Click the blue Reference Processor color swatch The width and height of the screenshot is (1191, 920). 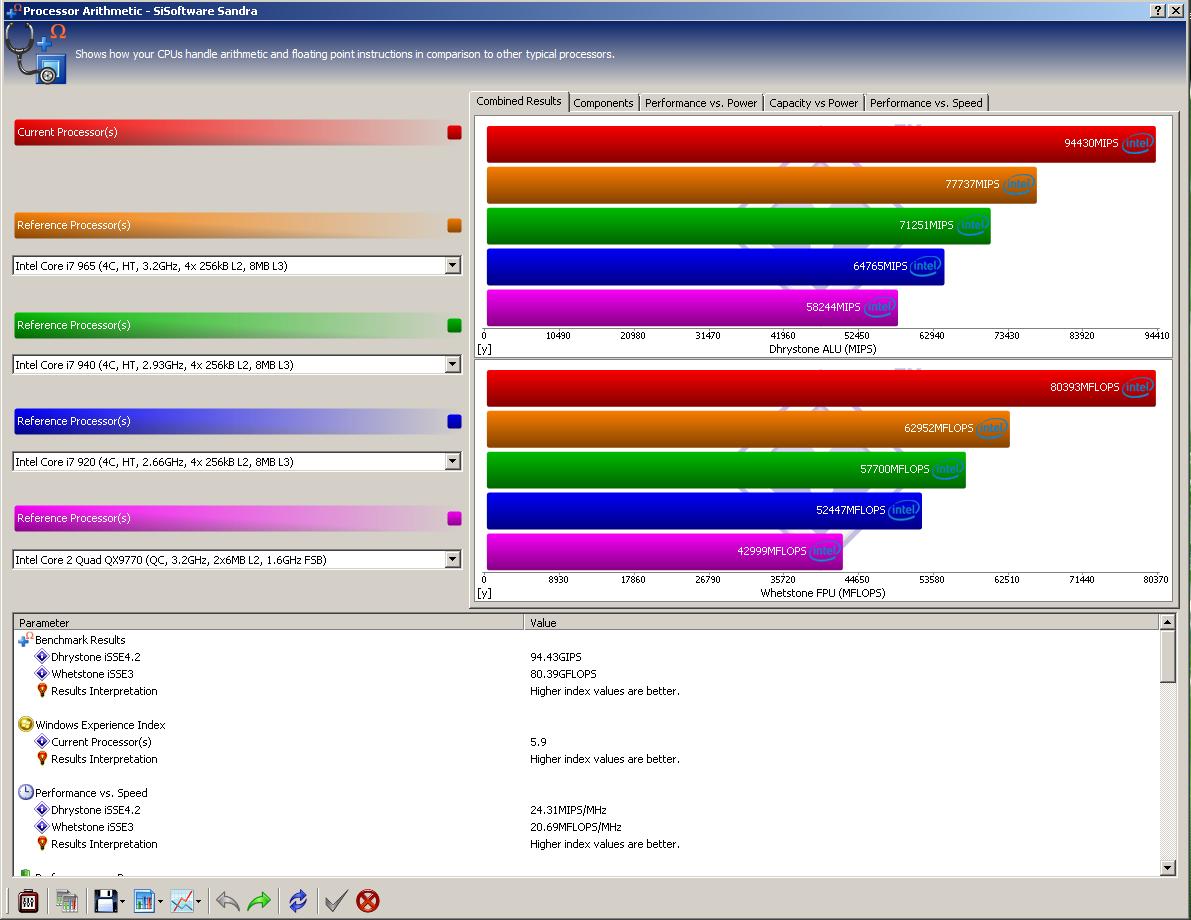tap(454, 421)
